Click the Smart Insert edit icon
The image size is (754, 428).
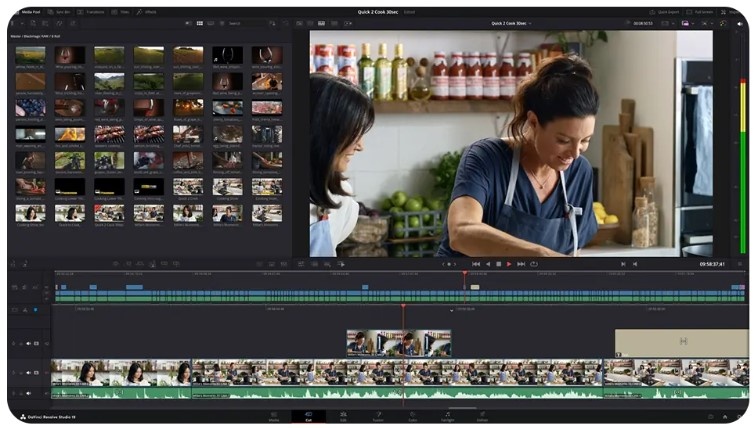[x=116, y=264]
